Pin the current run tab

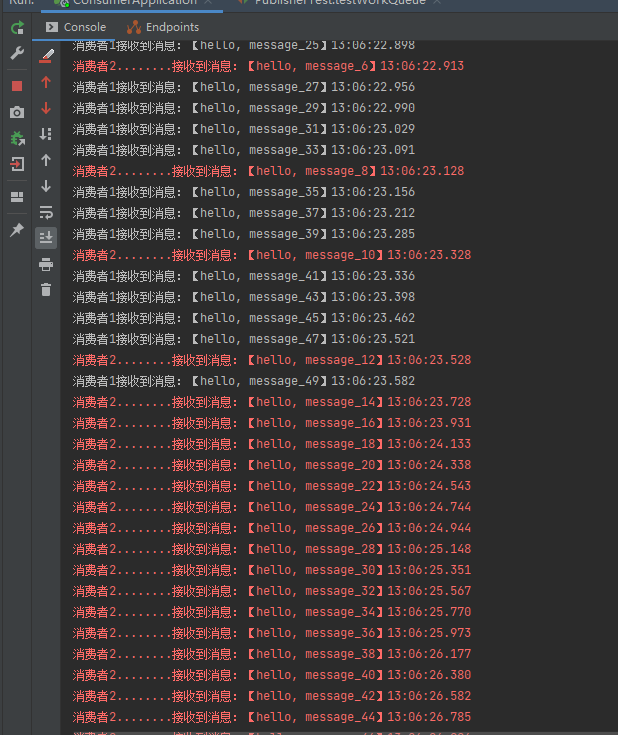point(17,230)
